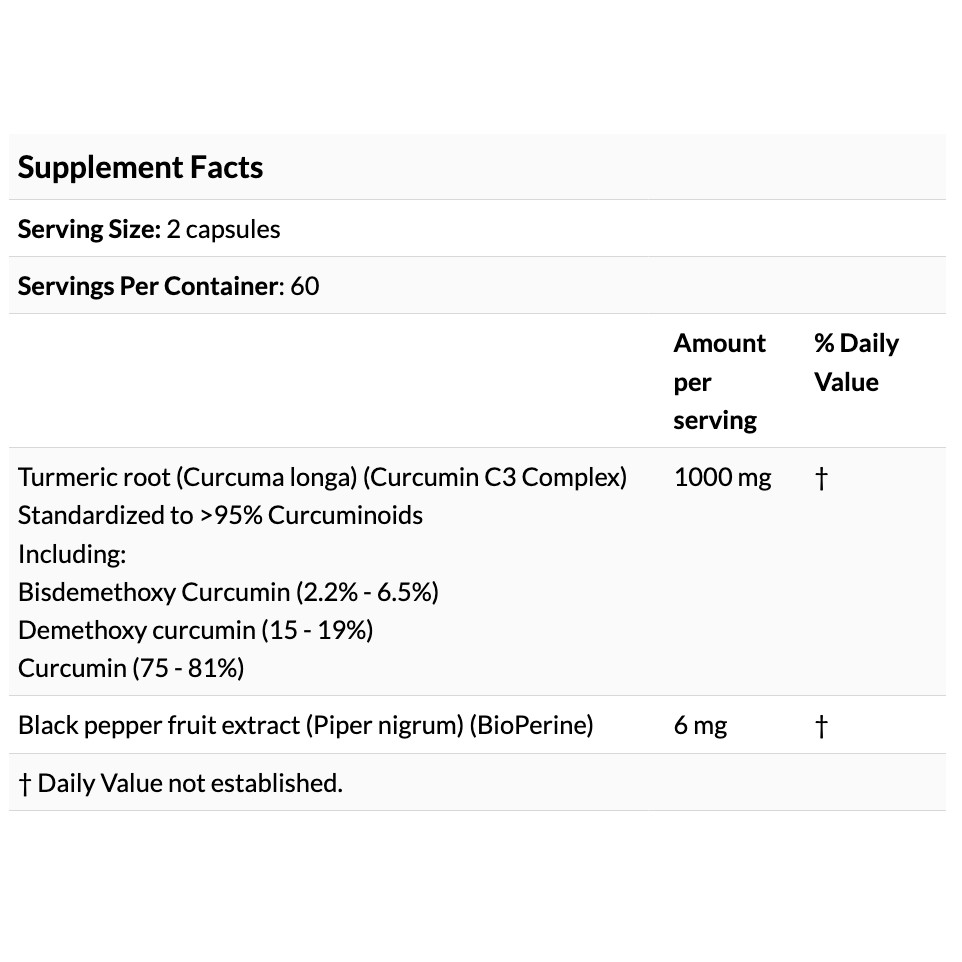
Task: Click the dagger symbol beside 1000 mg
Action: pyautogui.click(x=821, y=478)
